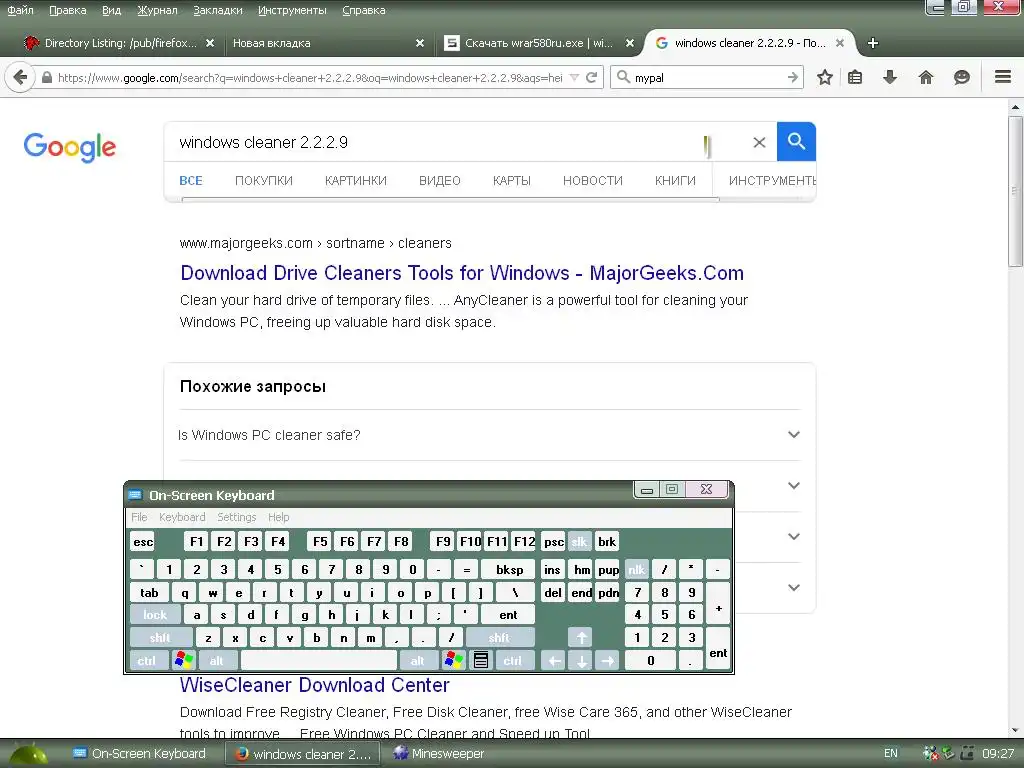Go to the home page icon
The image size is (1024, 768).
point(925,77)
